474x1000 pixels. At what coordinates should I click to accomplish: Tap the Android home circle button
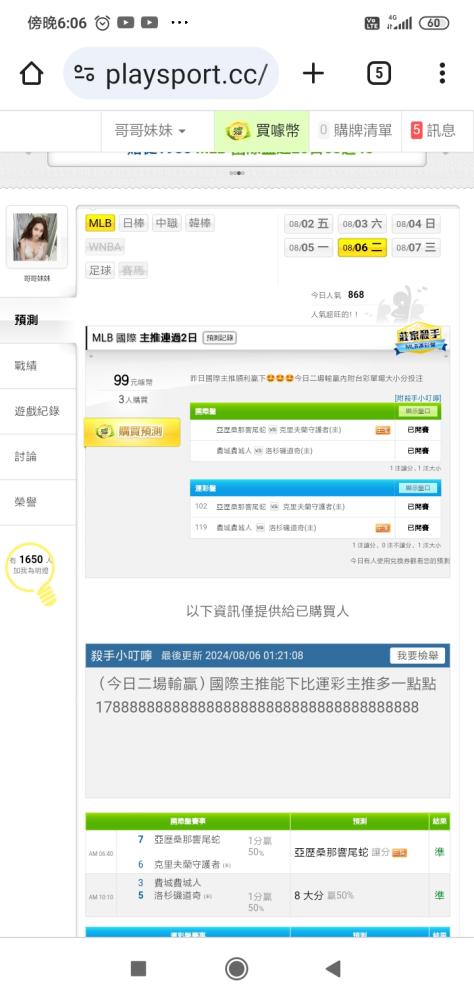click(x=237, y=968)
